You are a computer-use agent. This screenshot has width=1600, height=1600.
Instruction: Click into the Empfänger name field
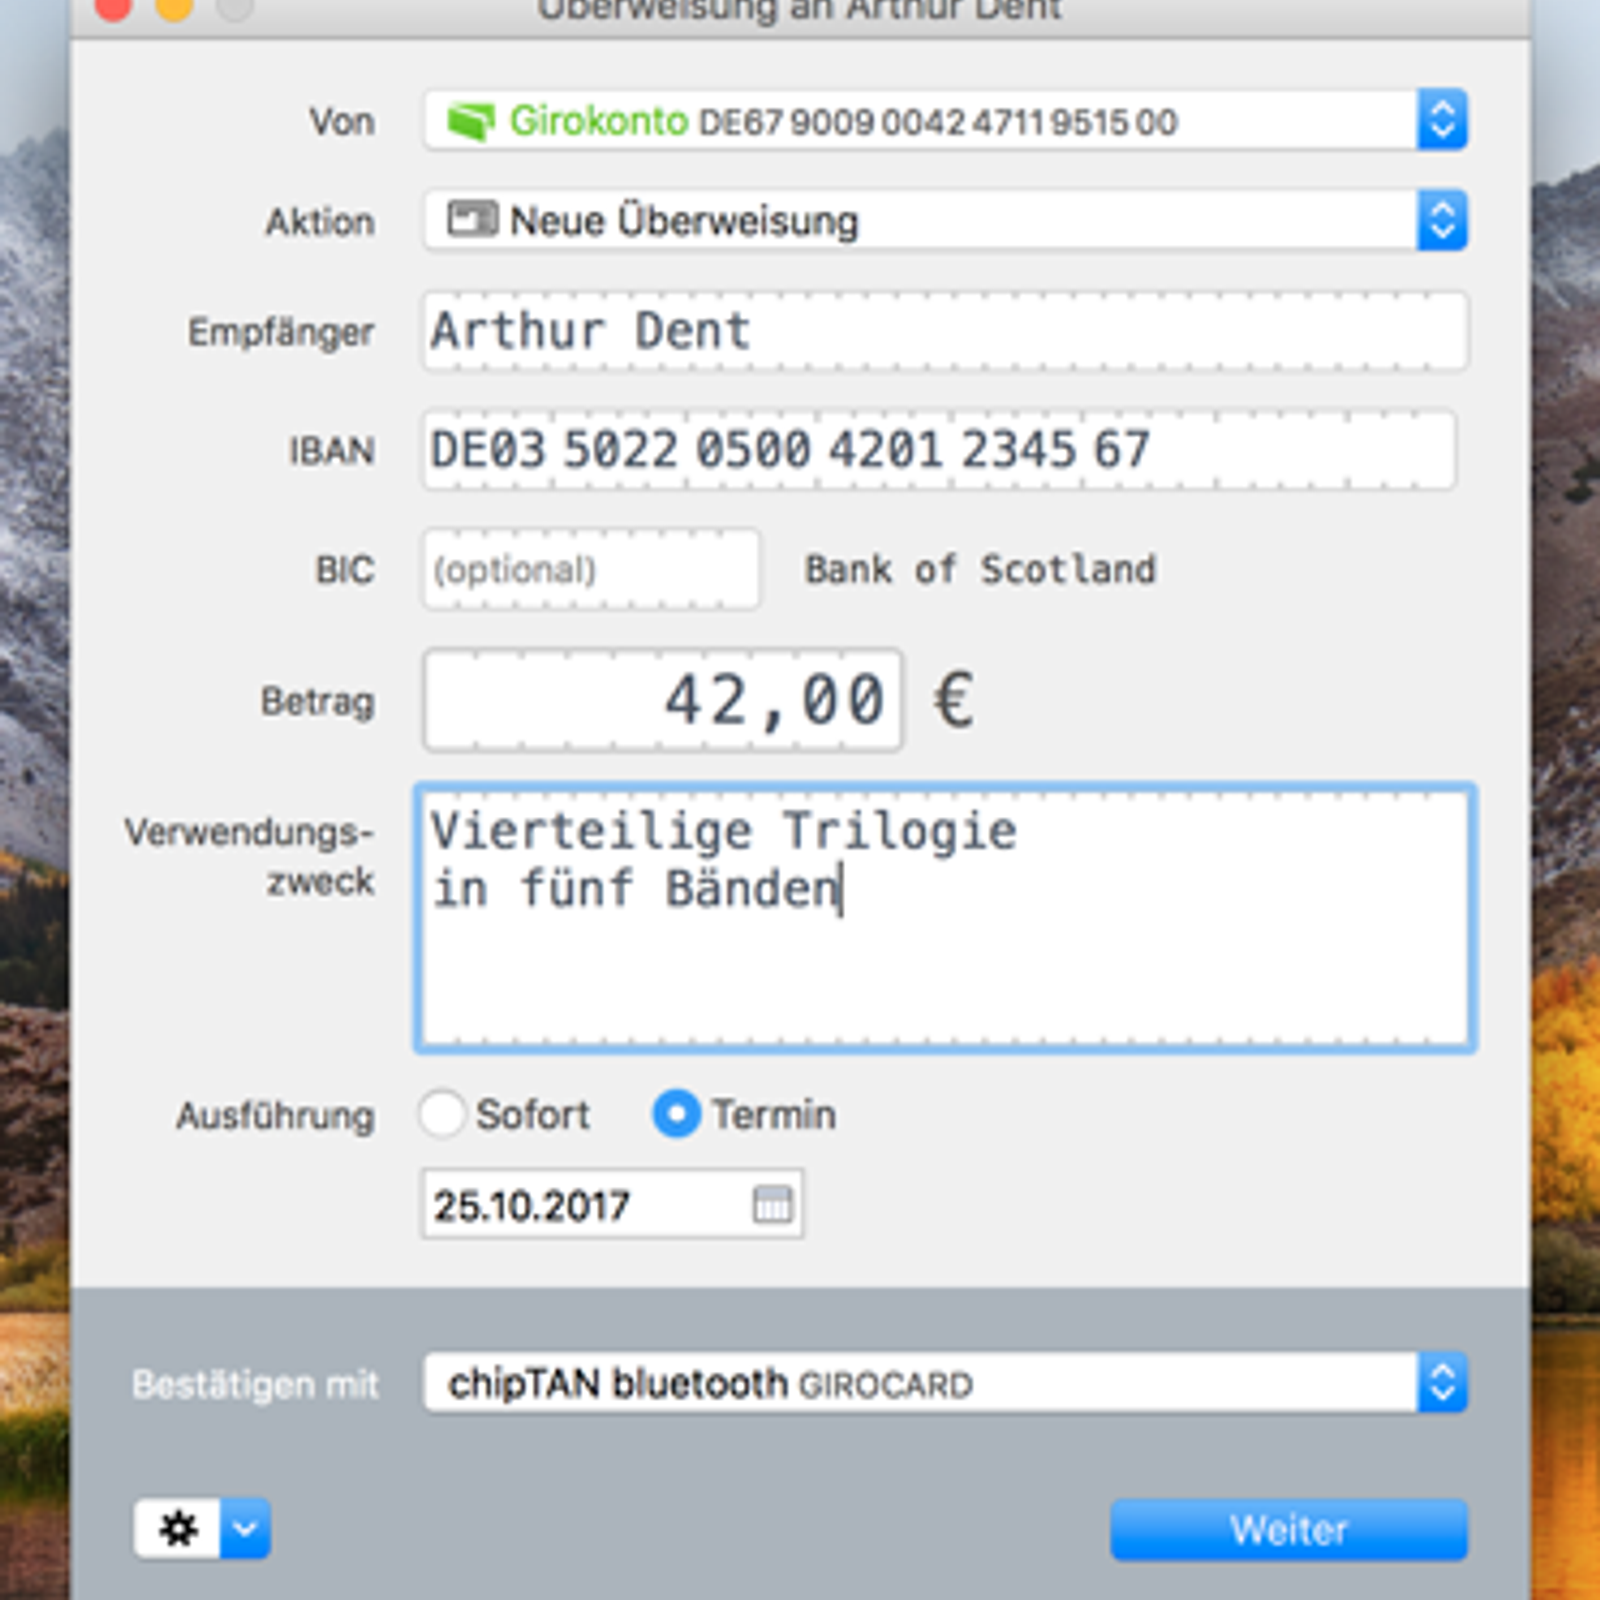pos(944,331)
